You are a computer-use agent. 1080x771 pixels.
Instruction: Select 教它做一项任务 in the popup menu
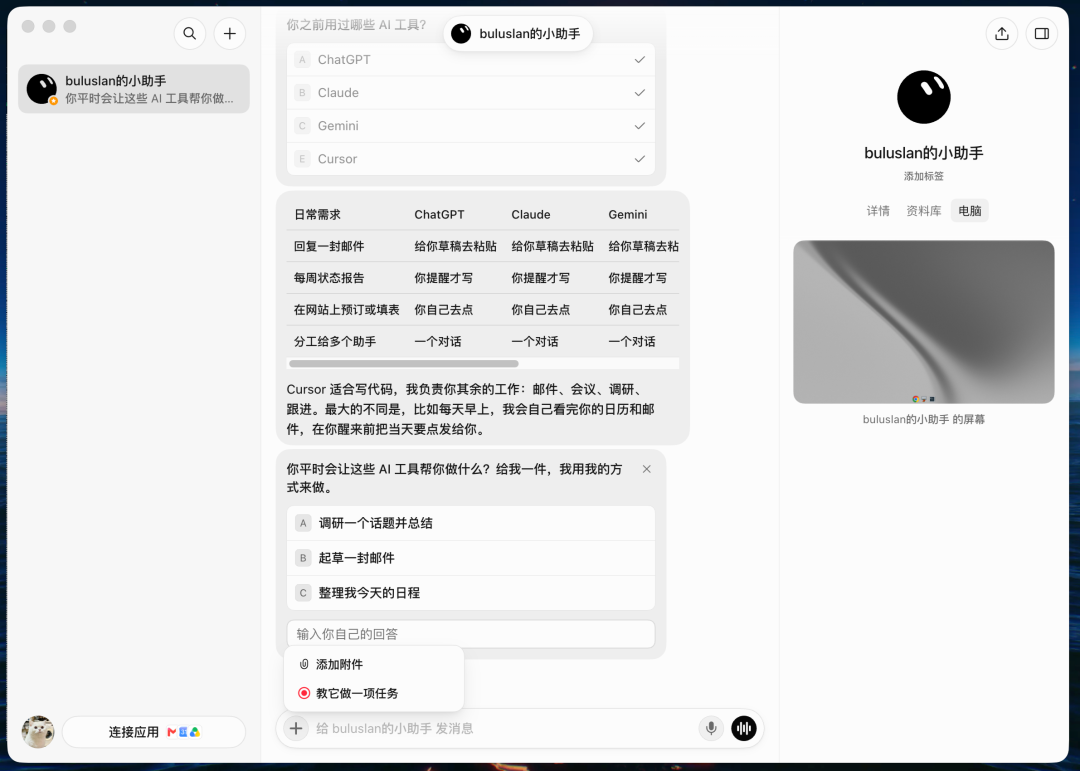(374, 693)
